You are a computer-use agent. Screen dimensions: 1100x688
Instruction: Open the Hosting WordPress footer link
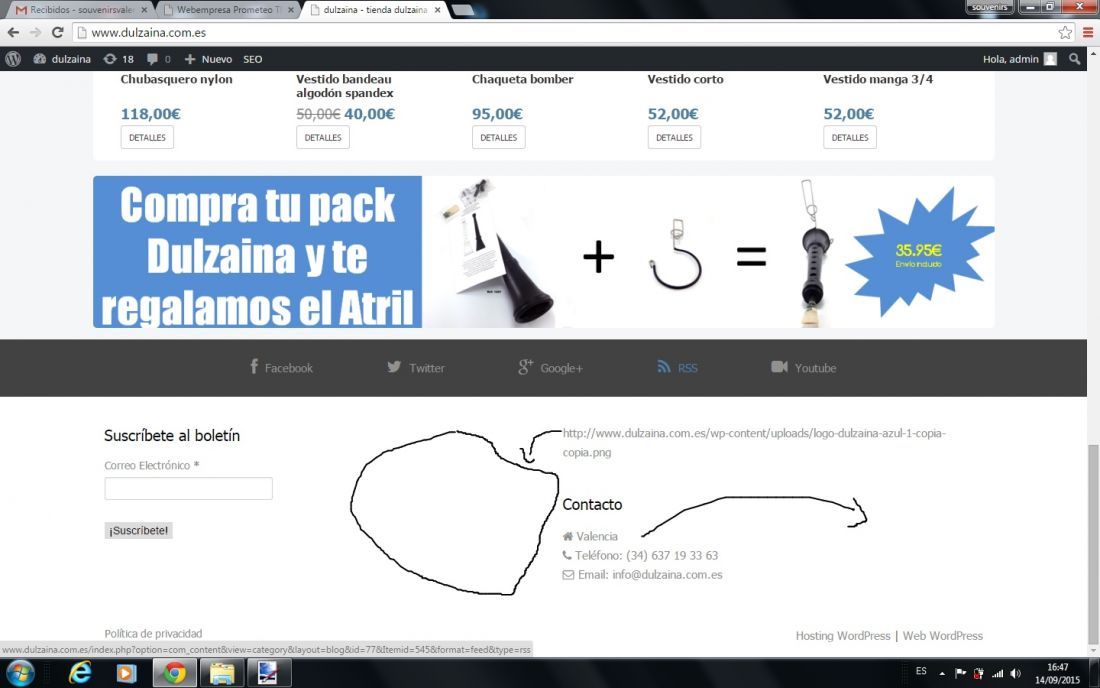(x=843, y=635)
